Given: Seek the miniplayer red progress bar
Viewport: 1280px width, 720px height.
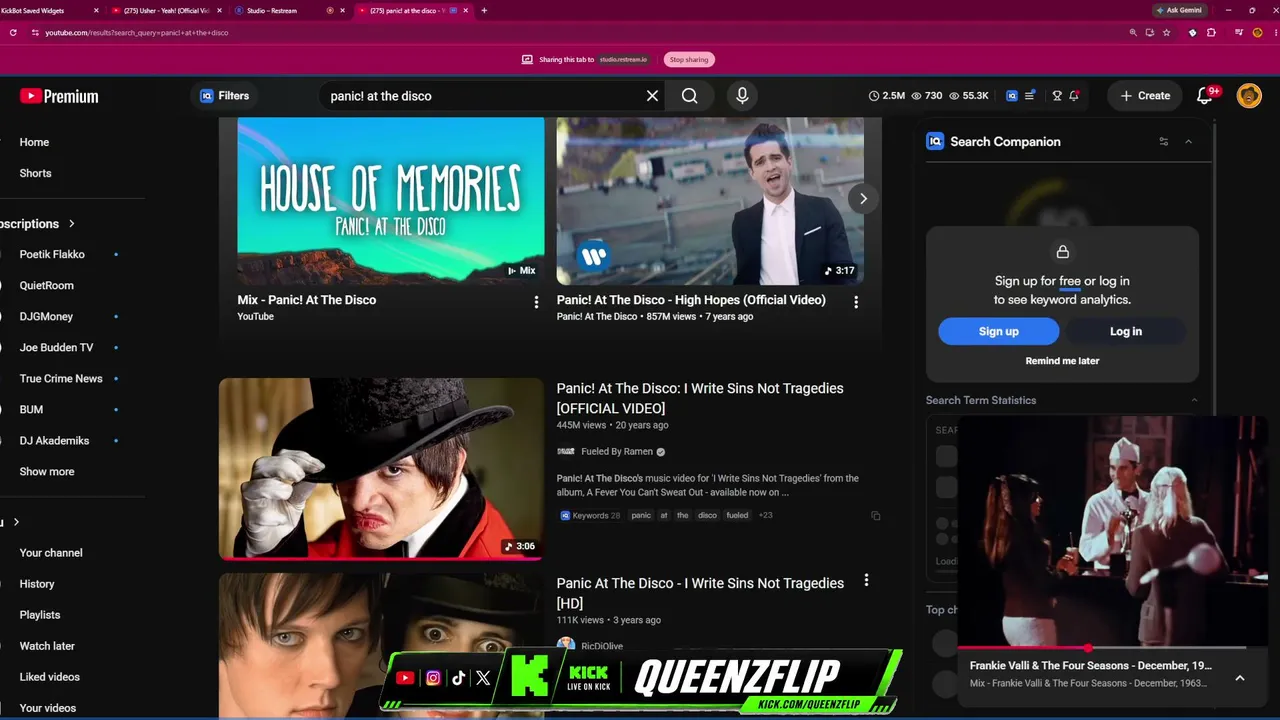Looking at the screenshot, I should (x=1102, y=648).
